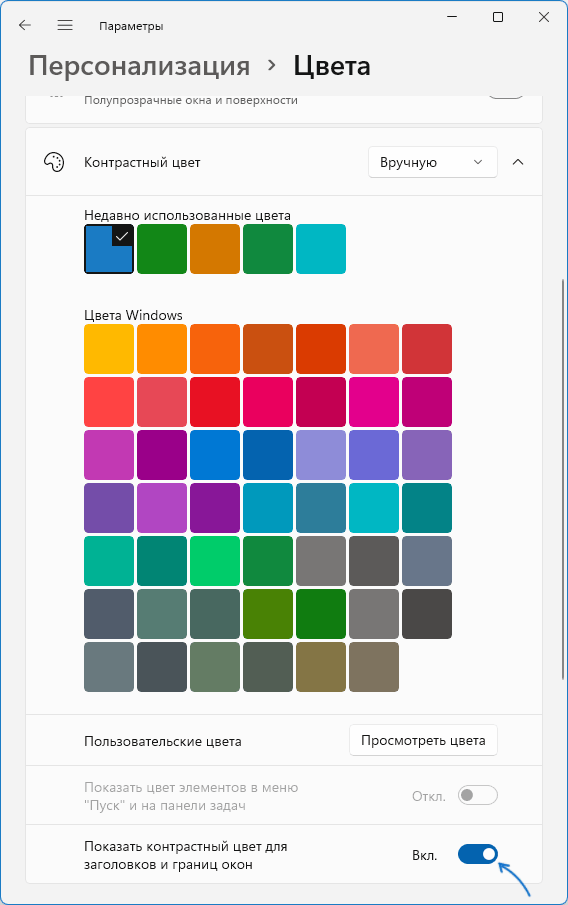
Task: Maximize the Параметры window
Action: tap(498, 17)
